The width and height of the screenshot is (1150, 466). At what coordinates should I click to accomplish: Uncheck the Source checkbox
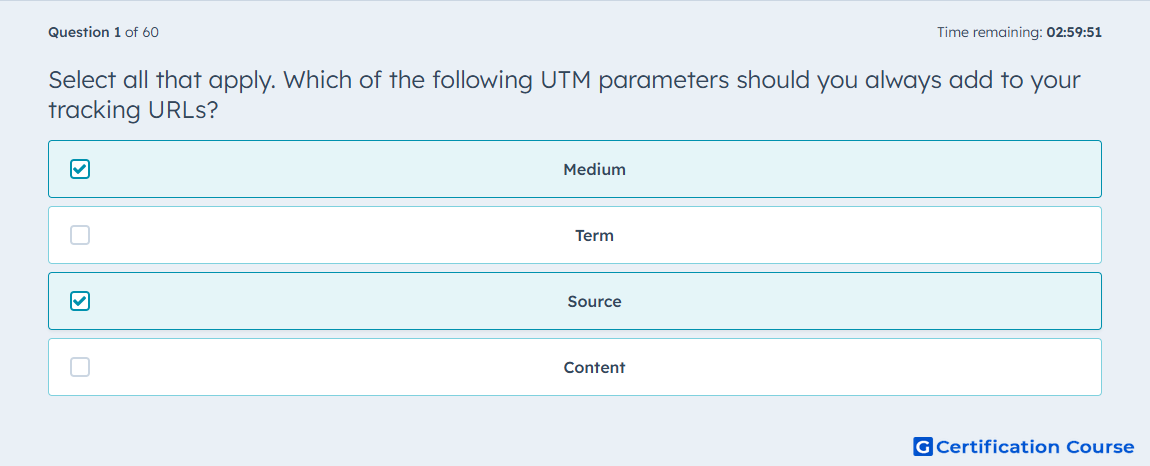click(x=80, y=301)
